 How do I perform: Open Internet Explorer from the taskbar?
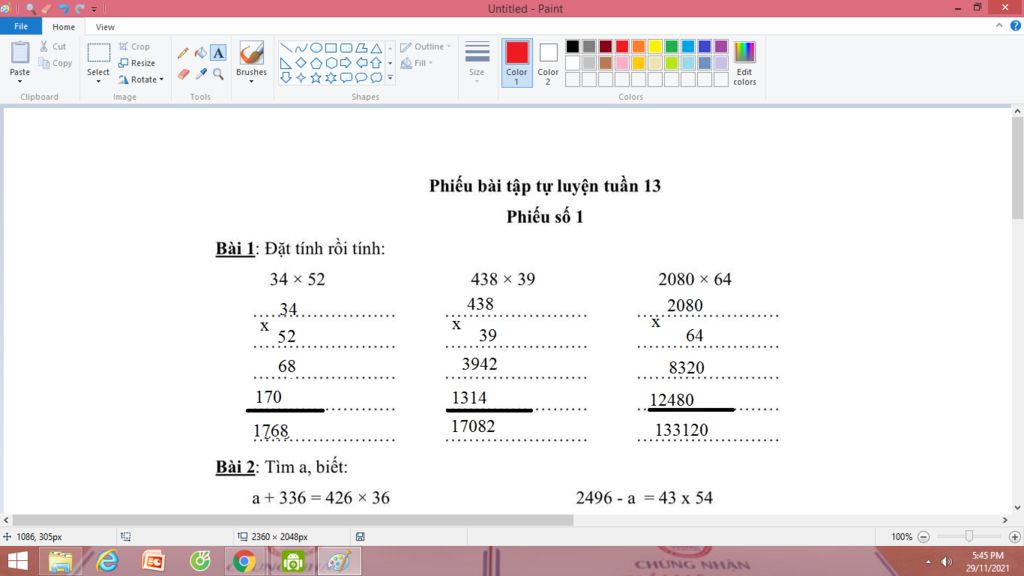tap(108, 561)
